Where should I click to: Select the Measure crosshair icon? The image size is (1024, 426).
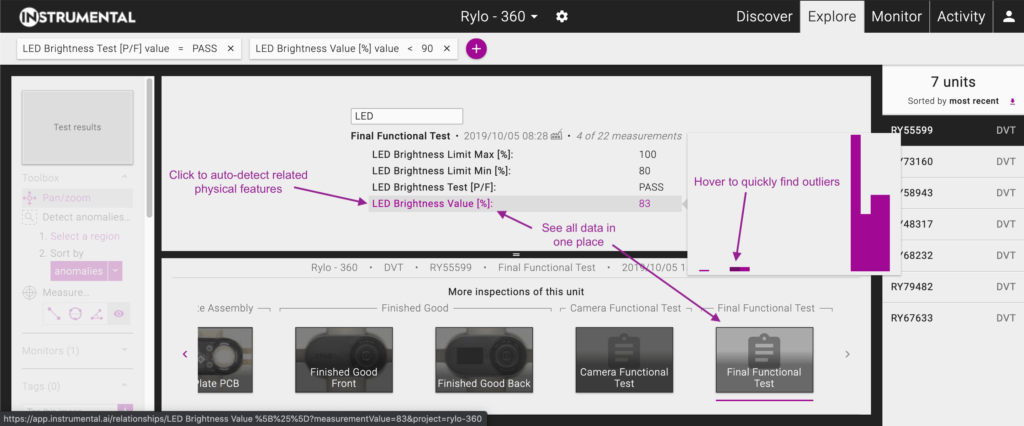point(29,293)
